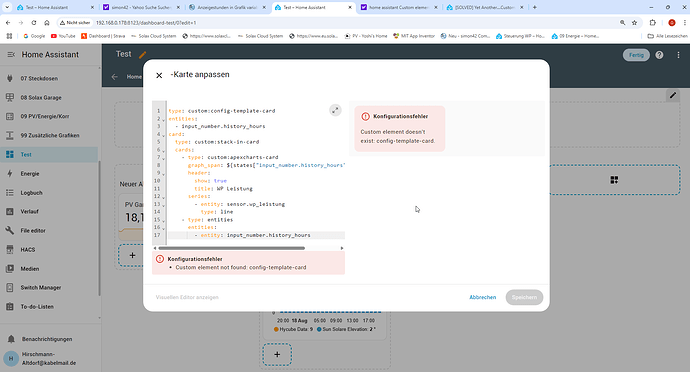The height and width of the screenshot is (372, 690).
Task: Open the Hirschmann user profile avatar
Action: pyautogui.click(x=11, y=358)
